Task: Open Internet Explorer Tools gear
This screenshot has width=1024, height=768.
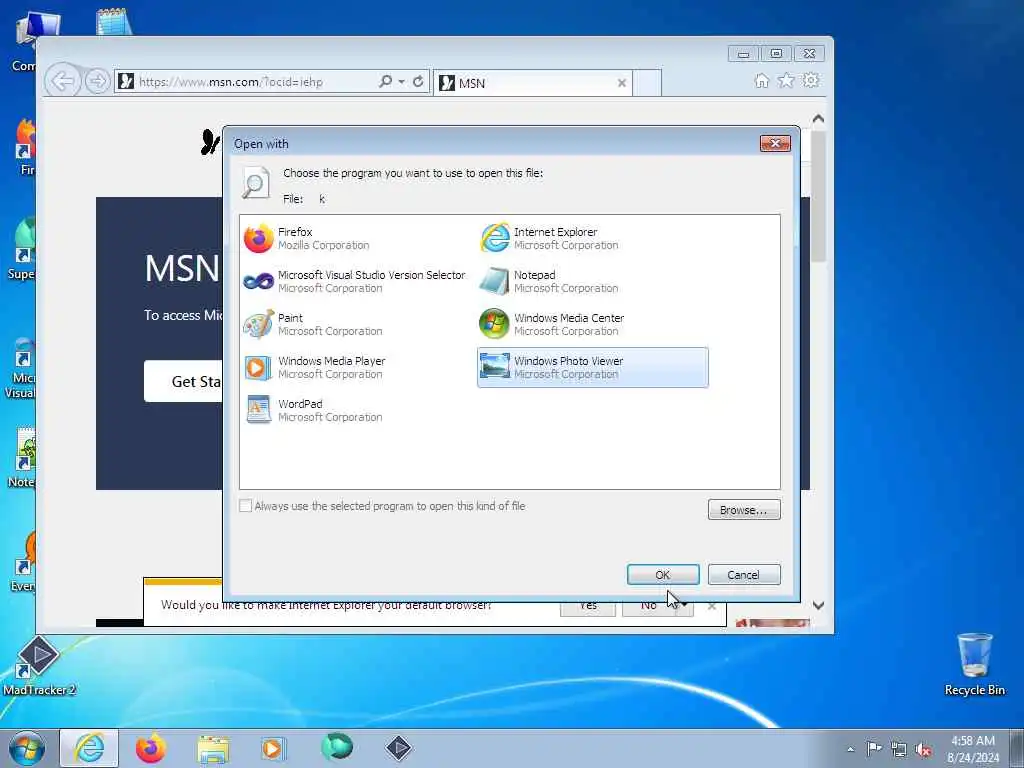Action: click(x=811, y=80)
